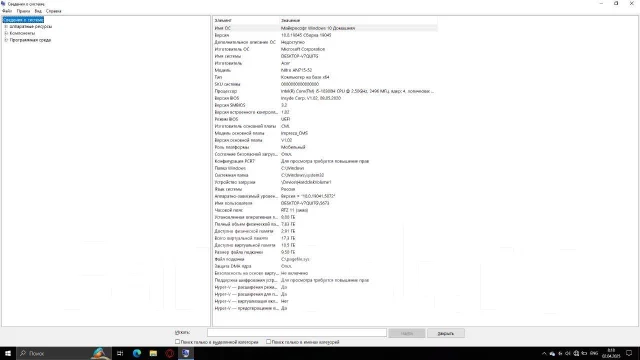640x360 pixels.
Task: Click the search text input field
Action: [x=297, y=333]
